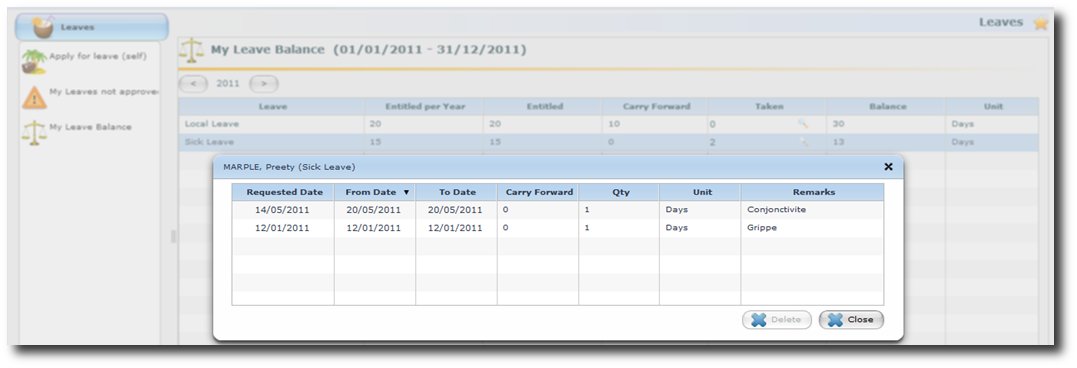Click the Close button in the dialog
This screenshot has width=1077, height=368.
pos(851,320)
